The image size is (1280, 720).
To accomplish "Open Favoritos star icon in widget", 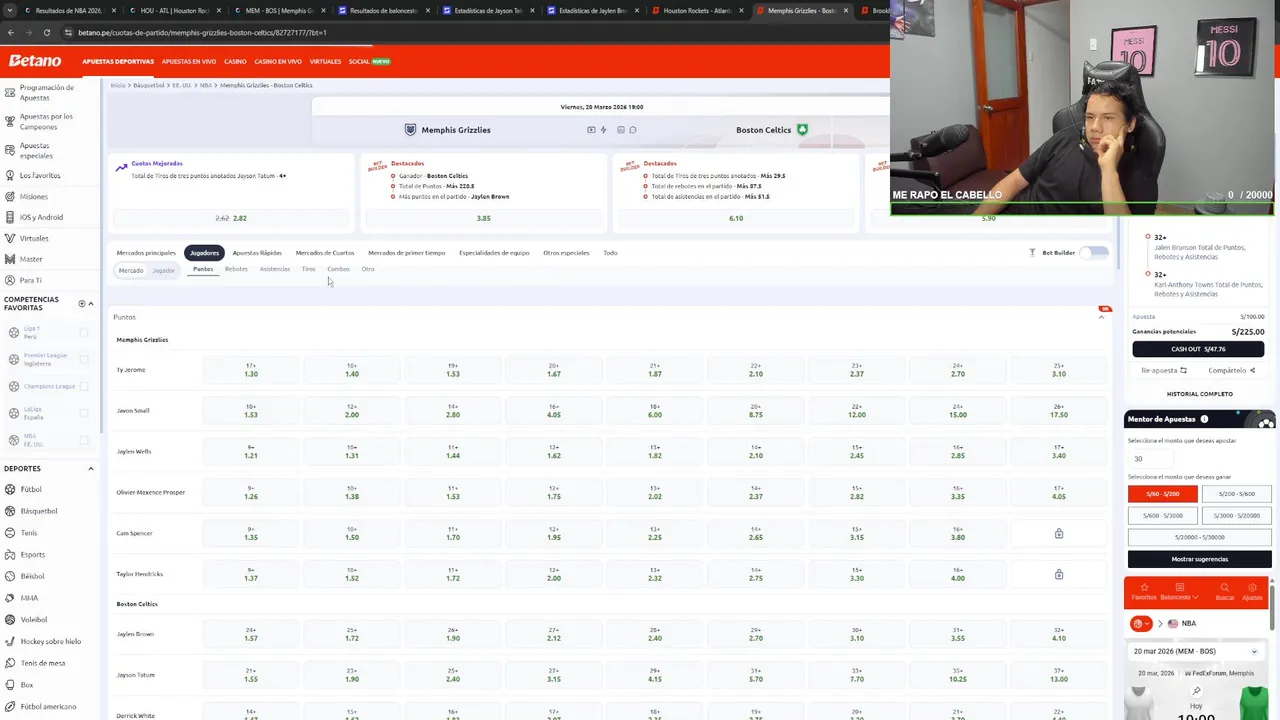I will (1144, 587).
